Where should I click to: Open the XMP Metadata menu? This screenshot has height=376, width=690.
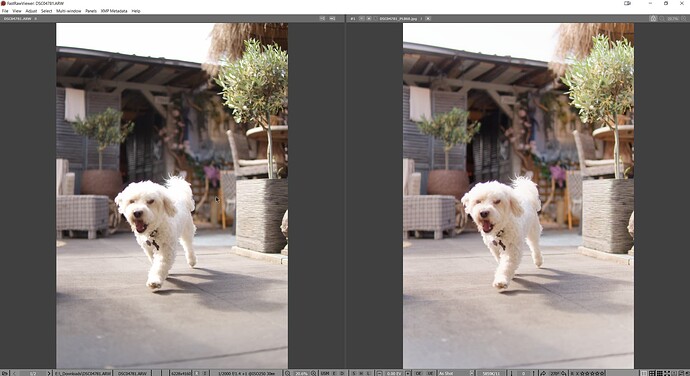[x=114, y=11]
